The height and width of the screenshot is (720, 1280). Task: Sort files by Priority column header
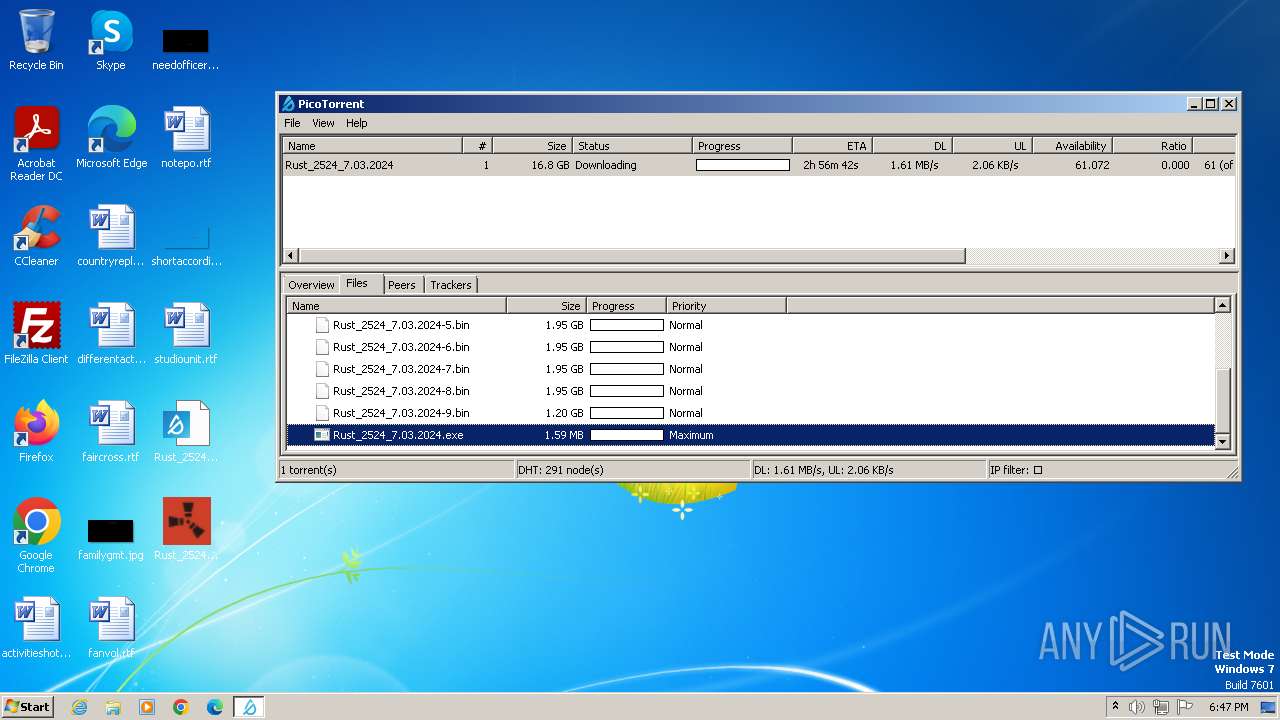(x=726, y=306)
